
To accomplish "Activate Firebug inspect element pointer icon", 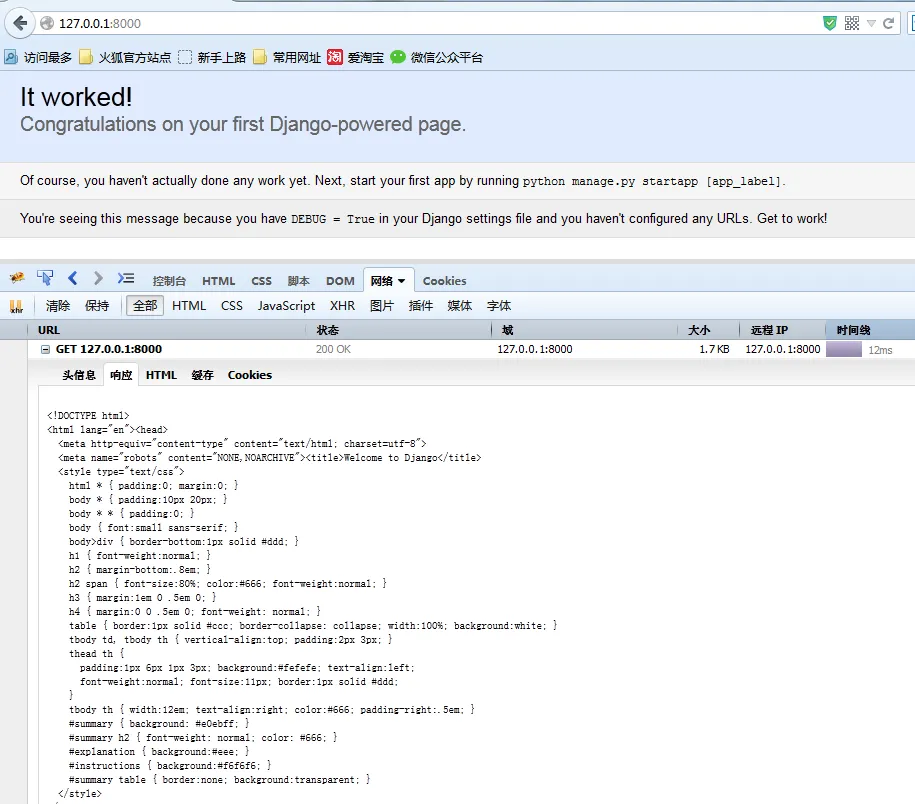I will 45,278.
